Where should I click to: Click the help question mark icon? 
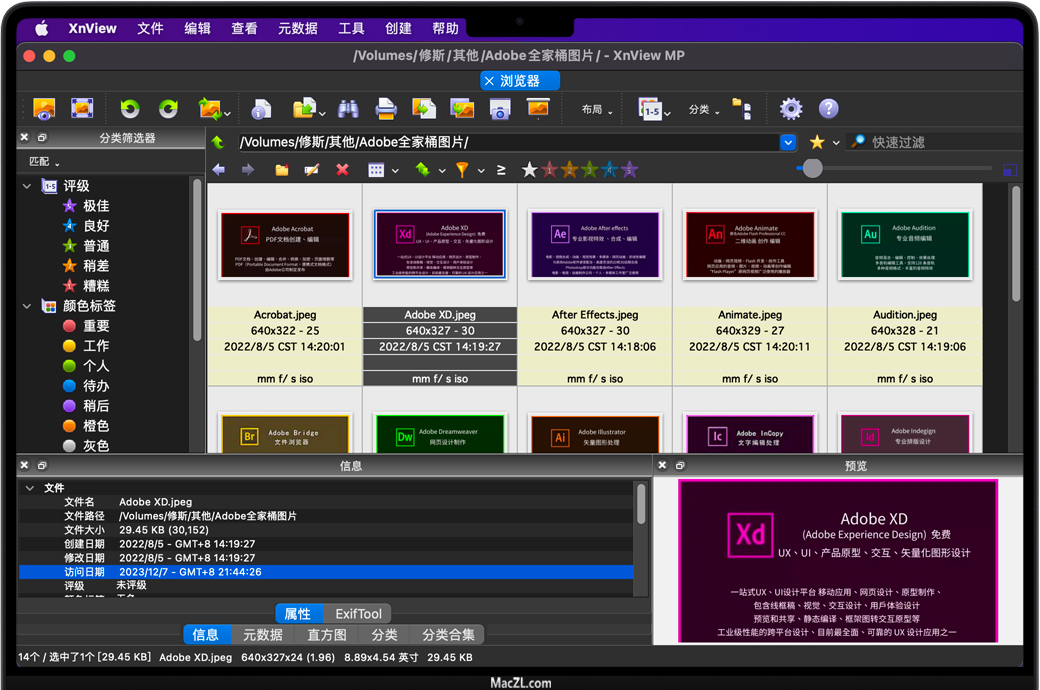pos(828,109)
